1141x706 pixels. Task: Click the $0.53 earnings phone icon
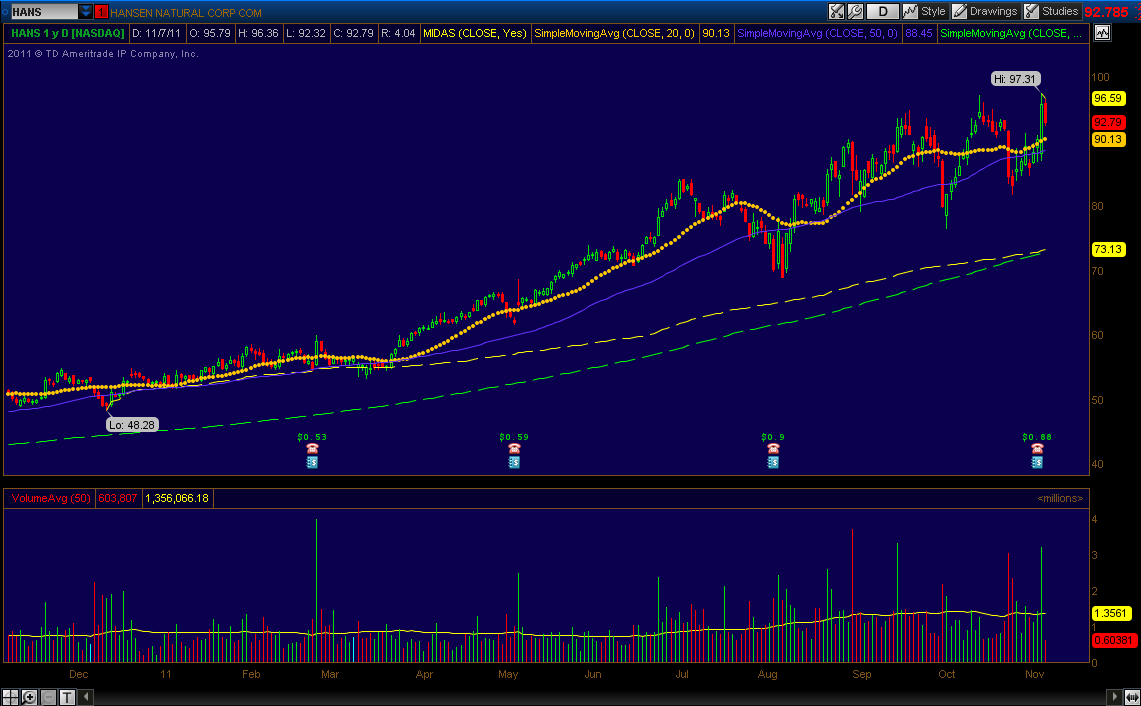click(x=312, y=448)
